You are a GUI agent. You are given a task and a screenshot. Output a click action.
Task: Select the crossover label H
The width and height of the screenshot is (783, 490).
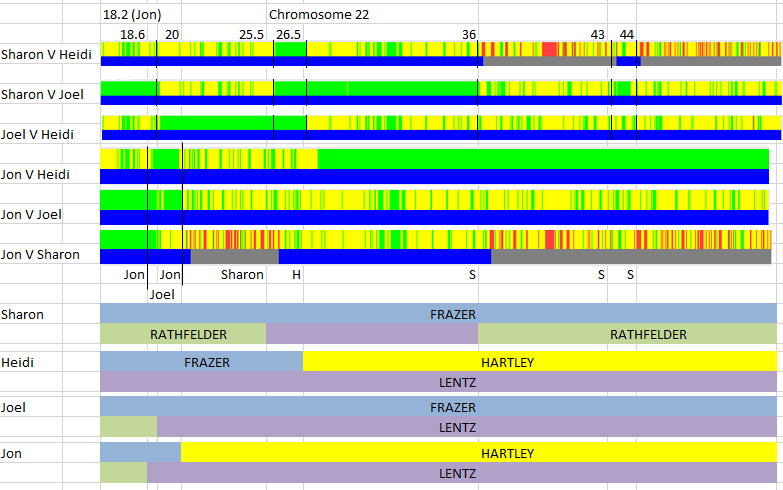pos(296,274)
